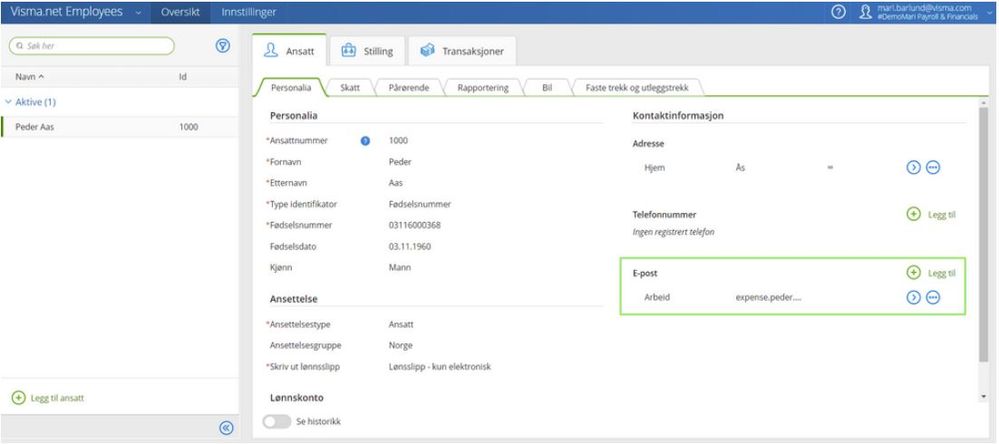Open Hjem address more options icon

[x=933, y=168]
